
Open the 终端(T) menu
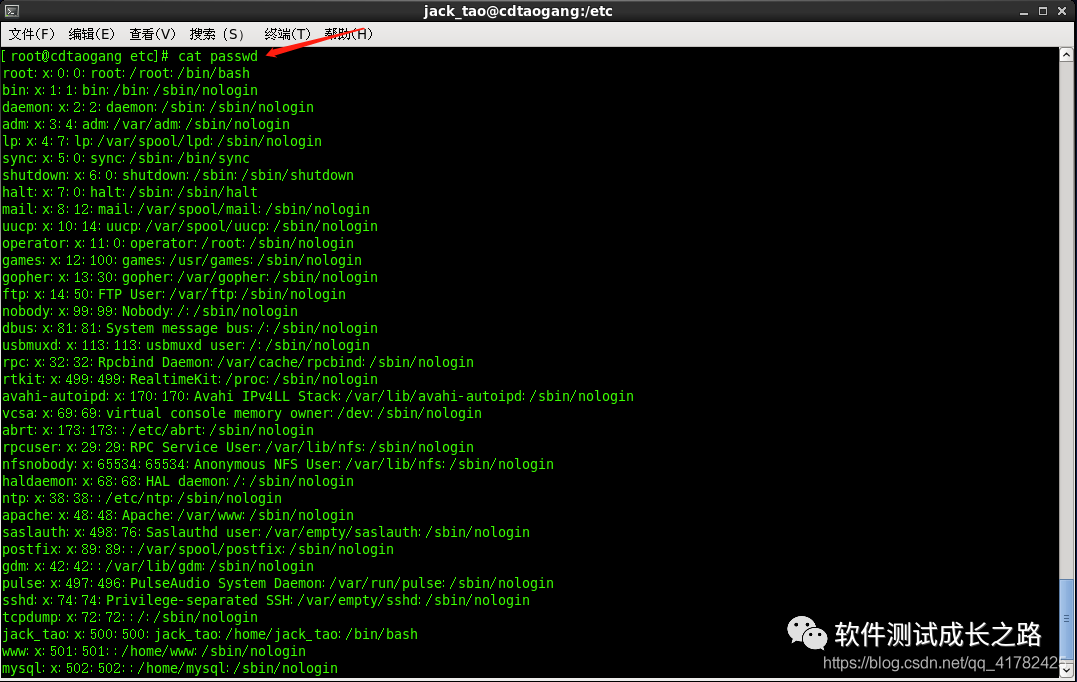287,34
